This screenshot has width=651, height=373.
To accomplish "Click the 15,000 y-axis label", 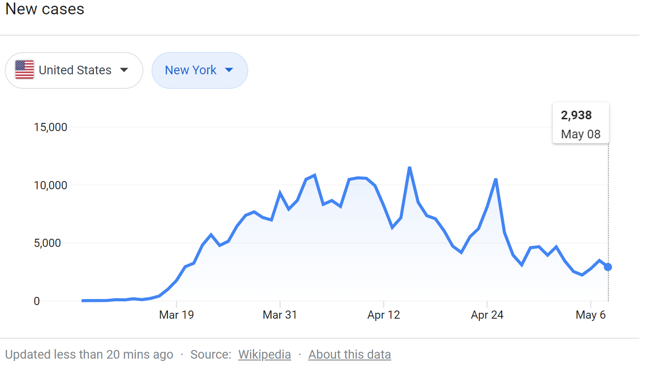I will (51, 127).
